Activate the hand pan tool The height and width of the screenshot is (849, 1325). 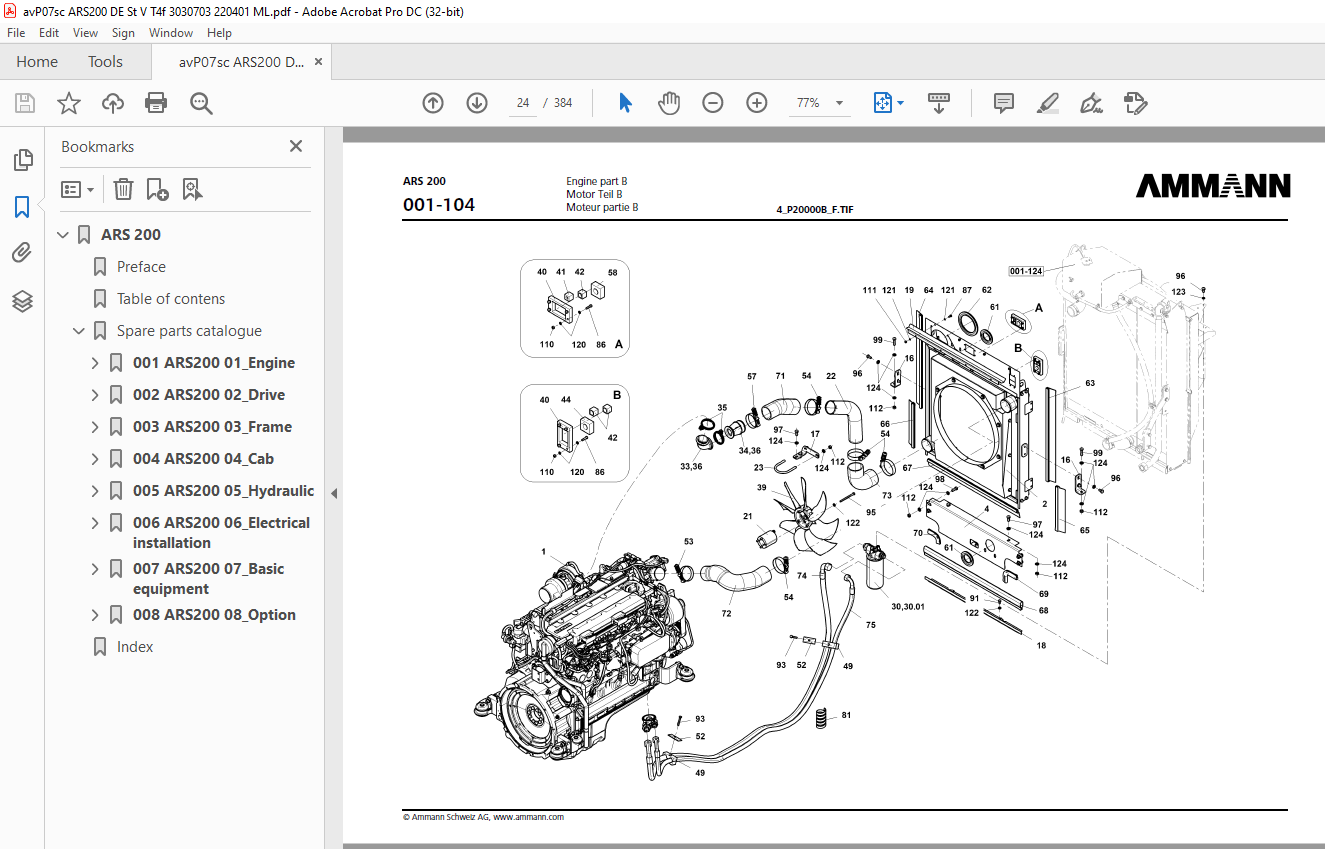pyautogui.click(x=669, y=103)
